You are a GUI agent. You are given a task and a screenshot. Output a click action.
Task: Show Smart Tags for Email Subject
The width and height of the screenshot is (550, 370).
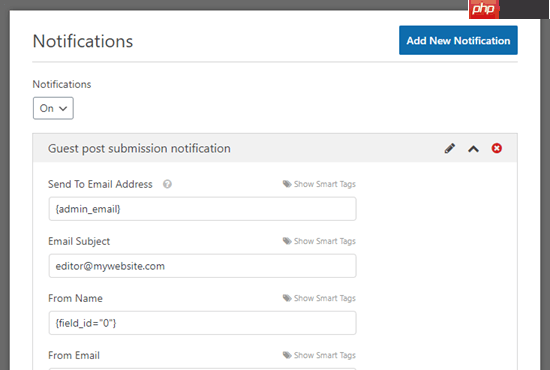click(x=324, y=241)
